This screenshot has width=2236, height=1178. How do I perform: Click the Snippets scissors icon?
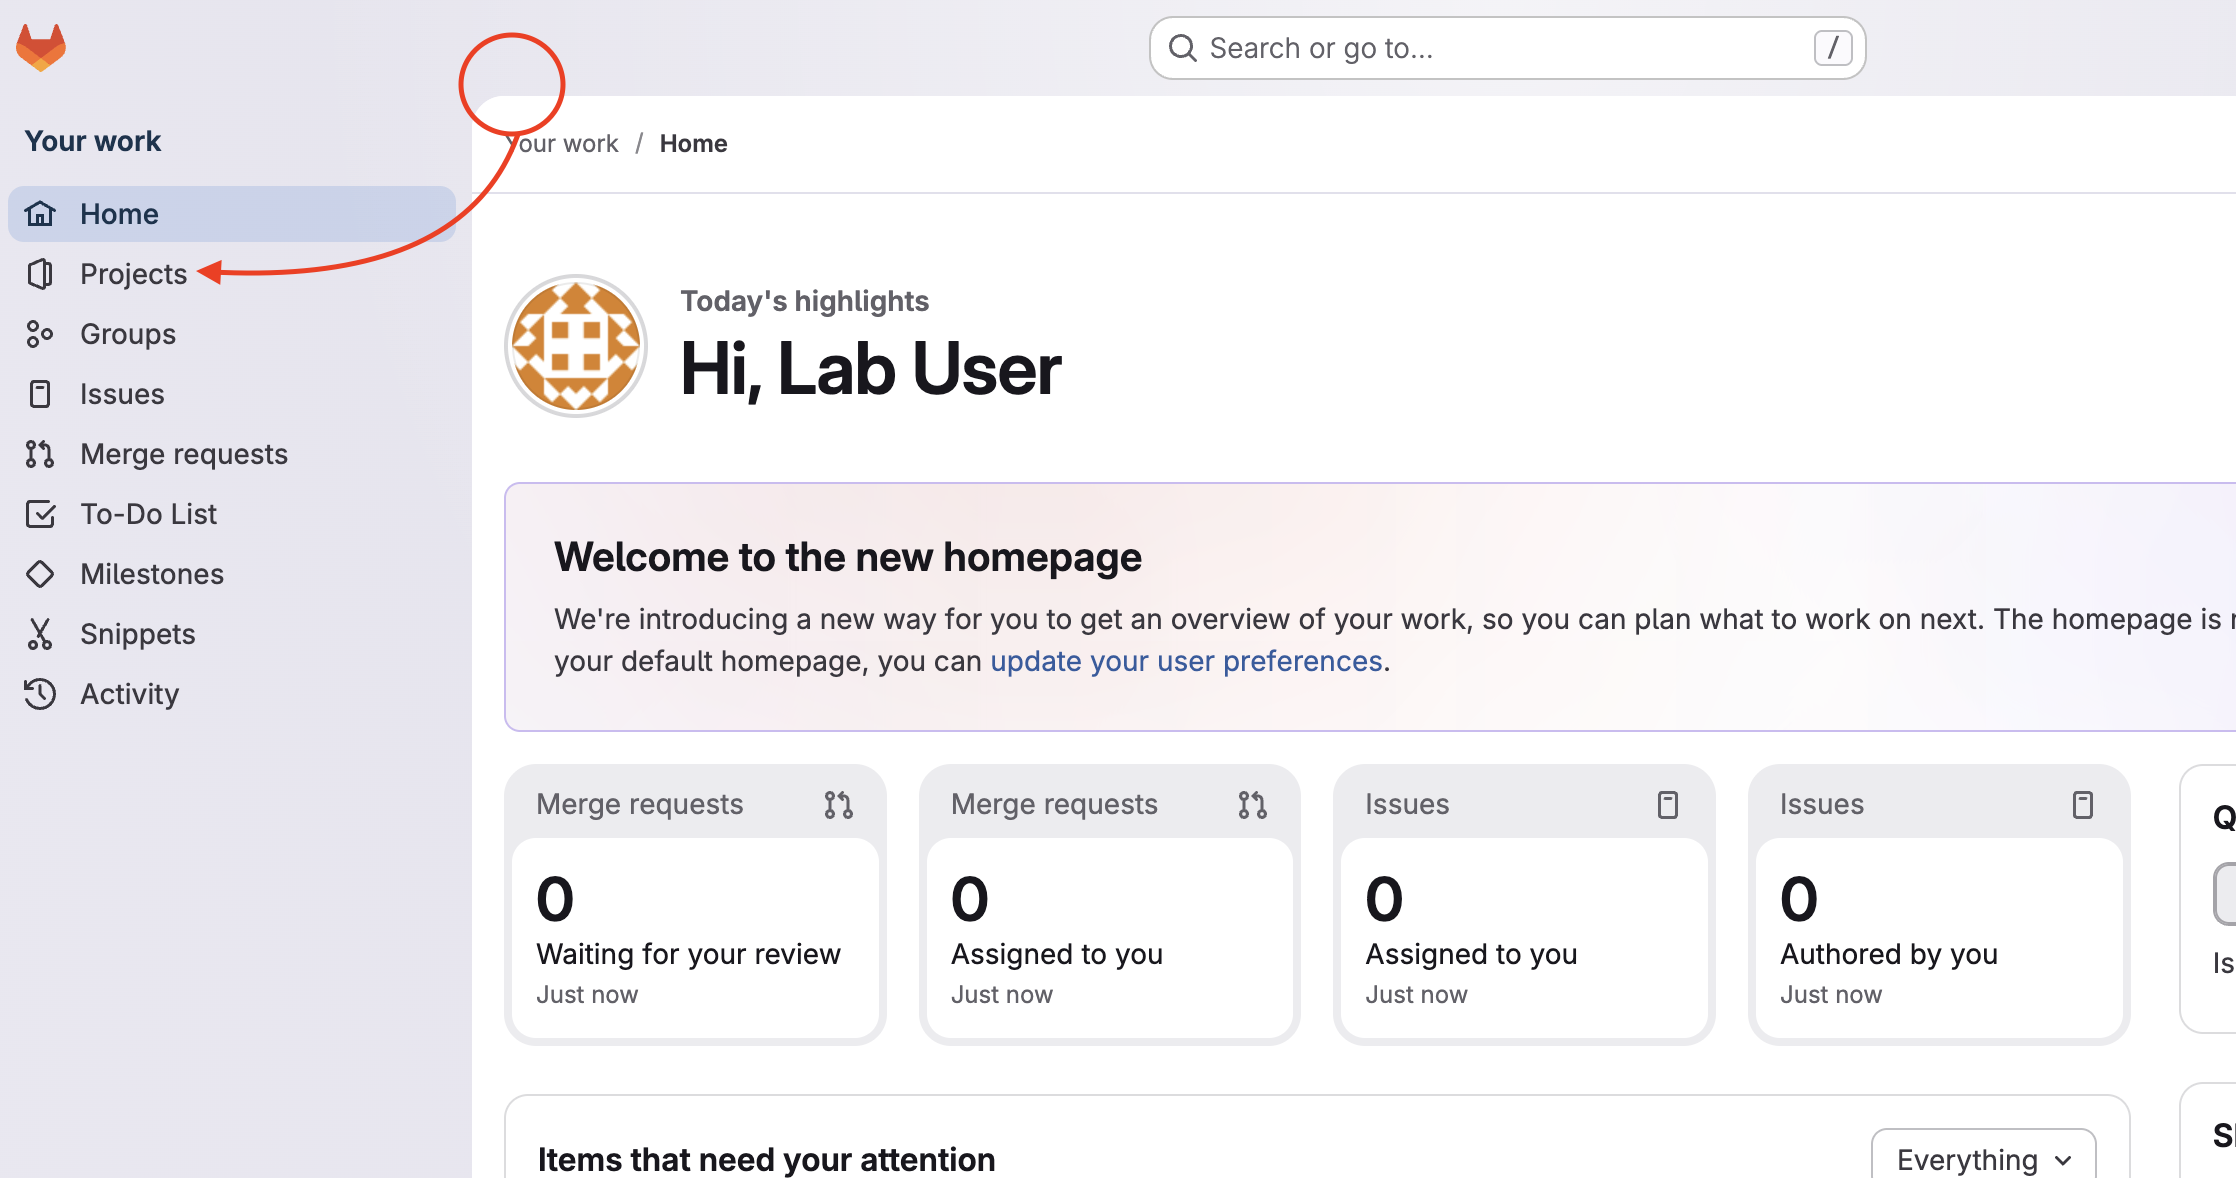40,634
